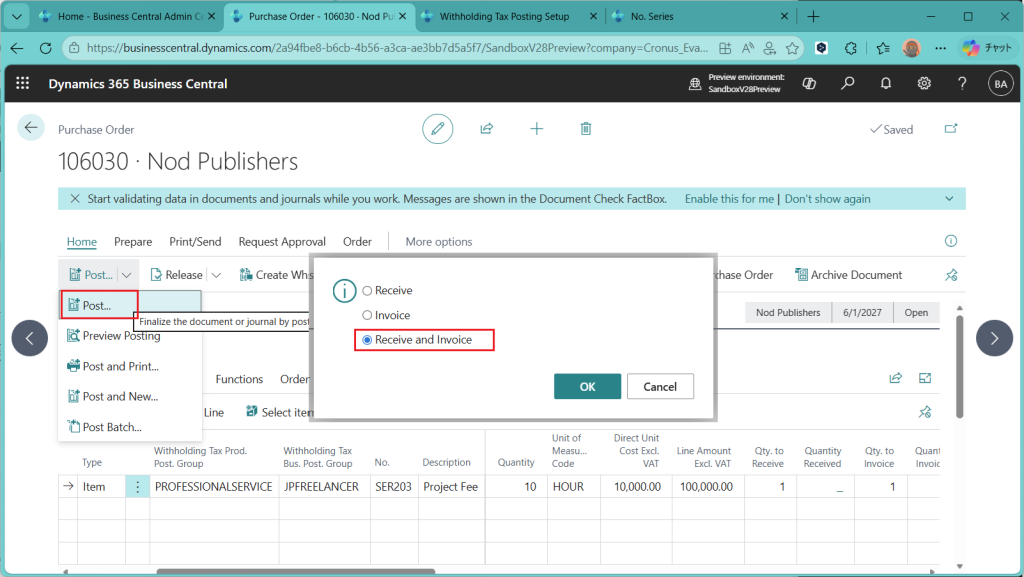Image resolution: width=1024 pixels, height=577 pixels.
Task: Select Preview Posting from the menu
Action: (x=121, y=336)
